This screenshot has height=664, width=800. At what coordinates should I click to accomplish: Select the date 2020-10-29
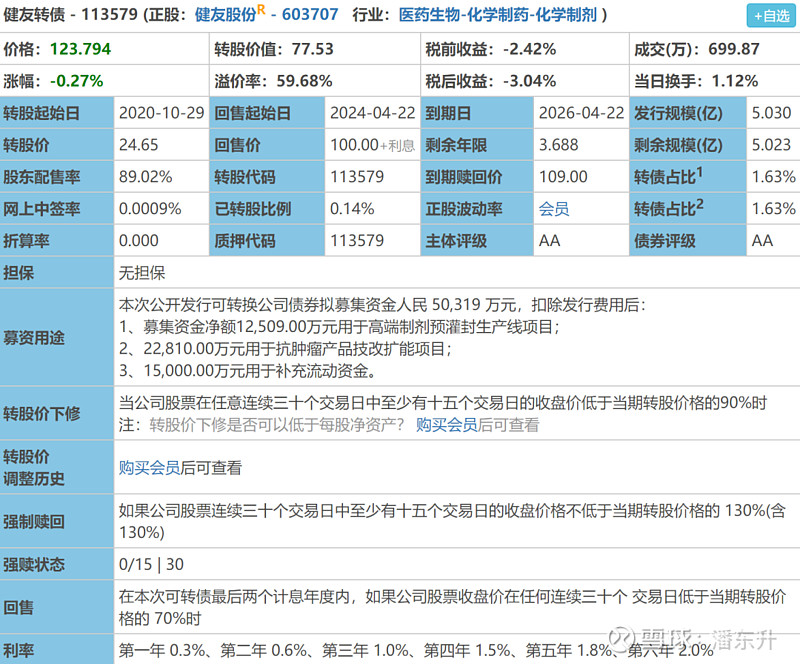pyautogui.click(x=162, y=113)
